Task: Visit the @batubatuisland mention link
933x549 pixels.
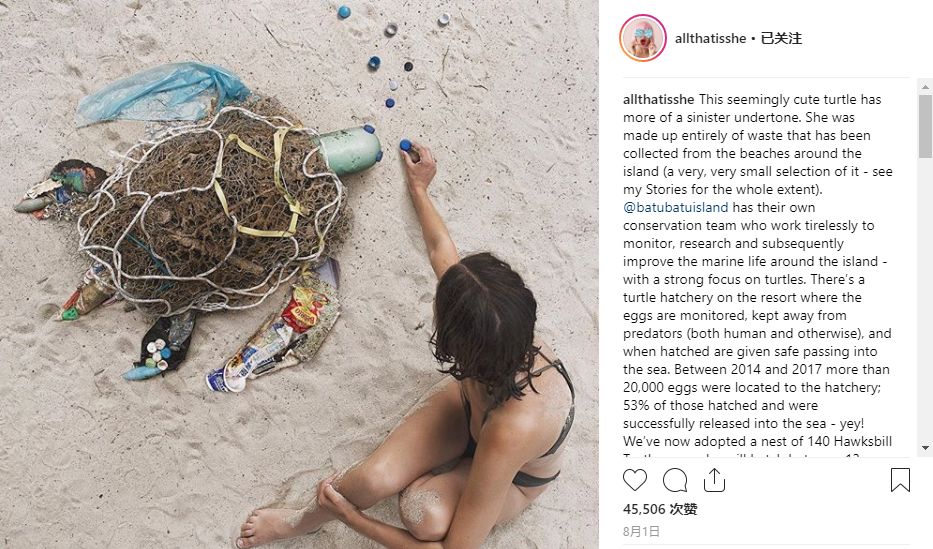Action: click(675, 208)
